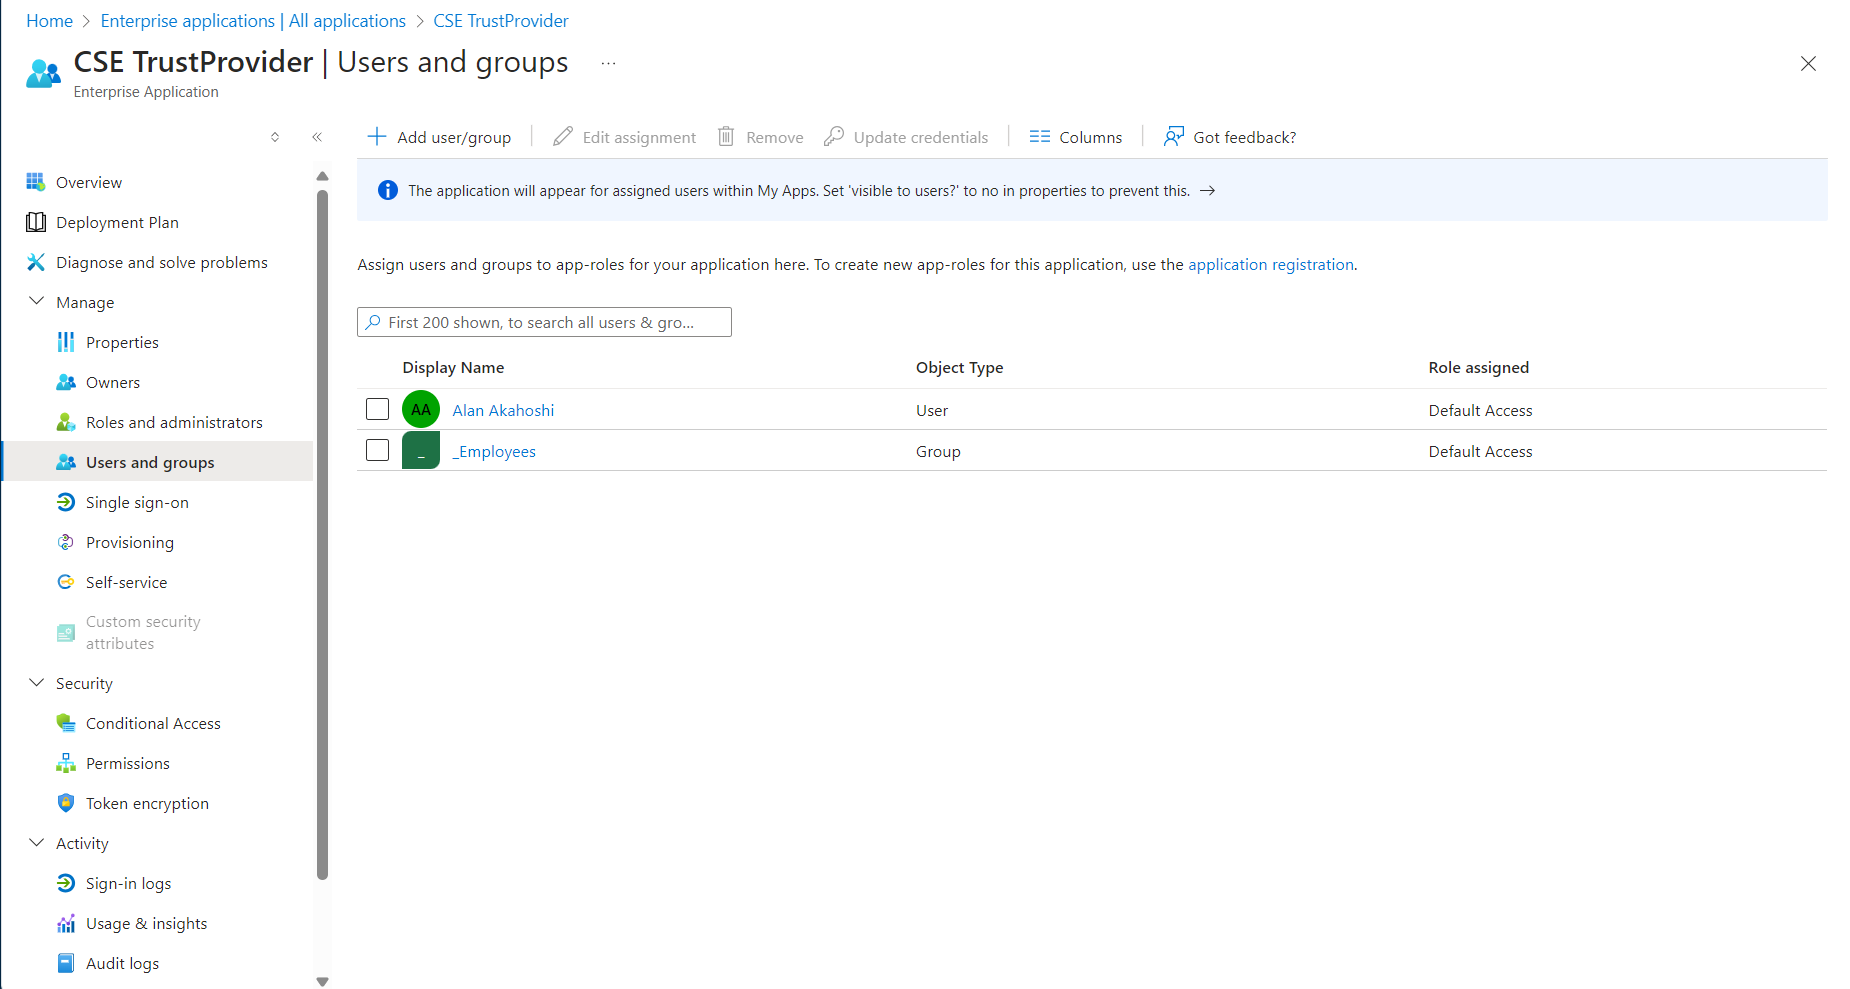Open Single sign-on in the sidebar
Screen dimensions: 1850x989
click(x=137, y=502)
